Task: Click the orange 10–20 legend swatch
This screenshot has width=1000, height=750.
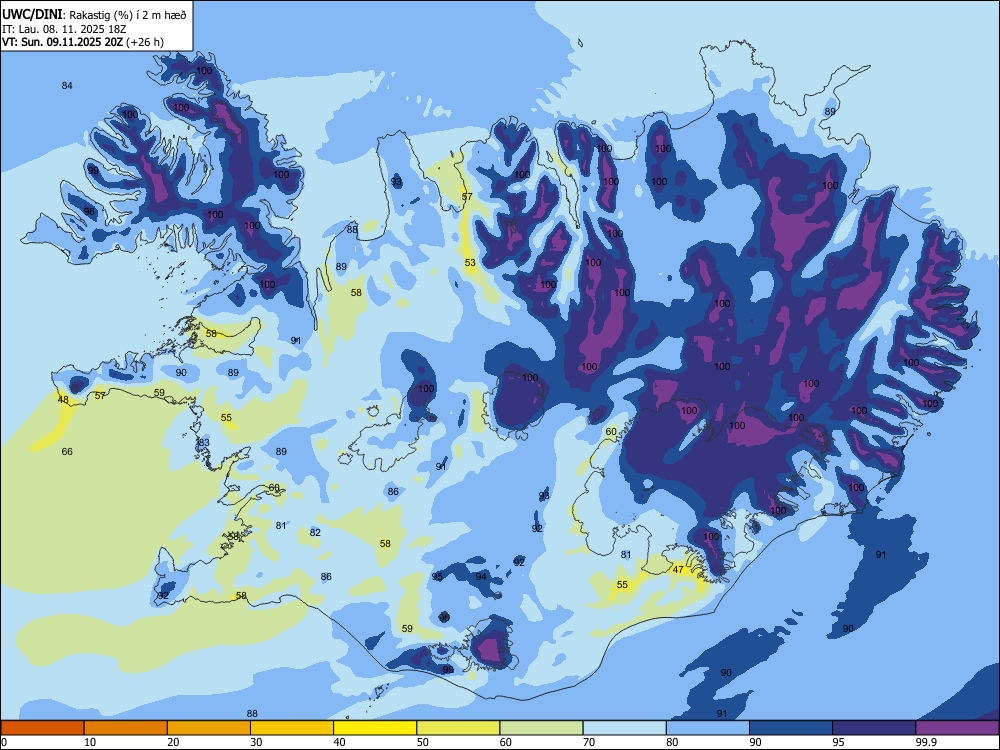Action: [x=126, y=728]
